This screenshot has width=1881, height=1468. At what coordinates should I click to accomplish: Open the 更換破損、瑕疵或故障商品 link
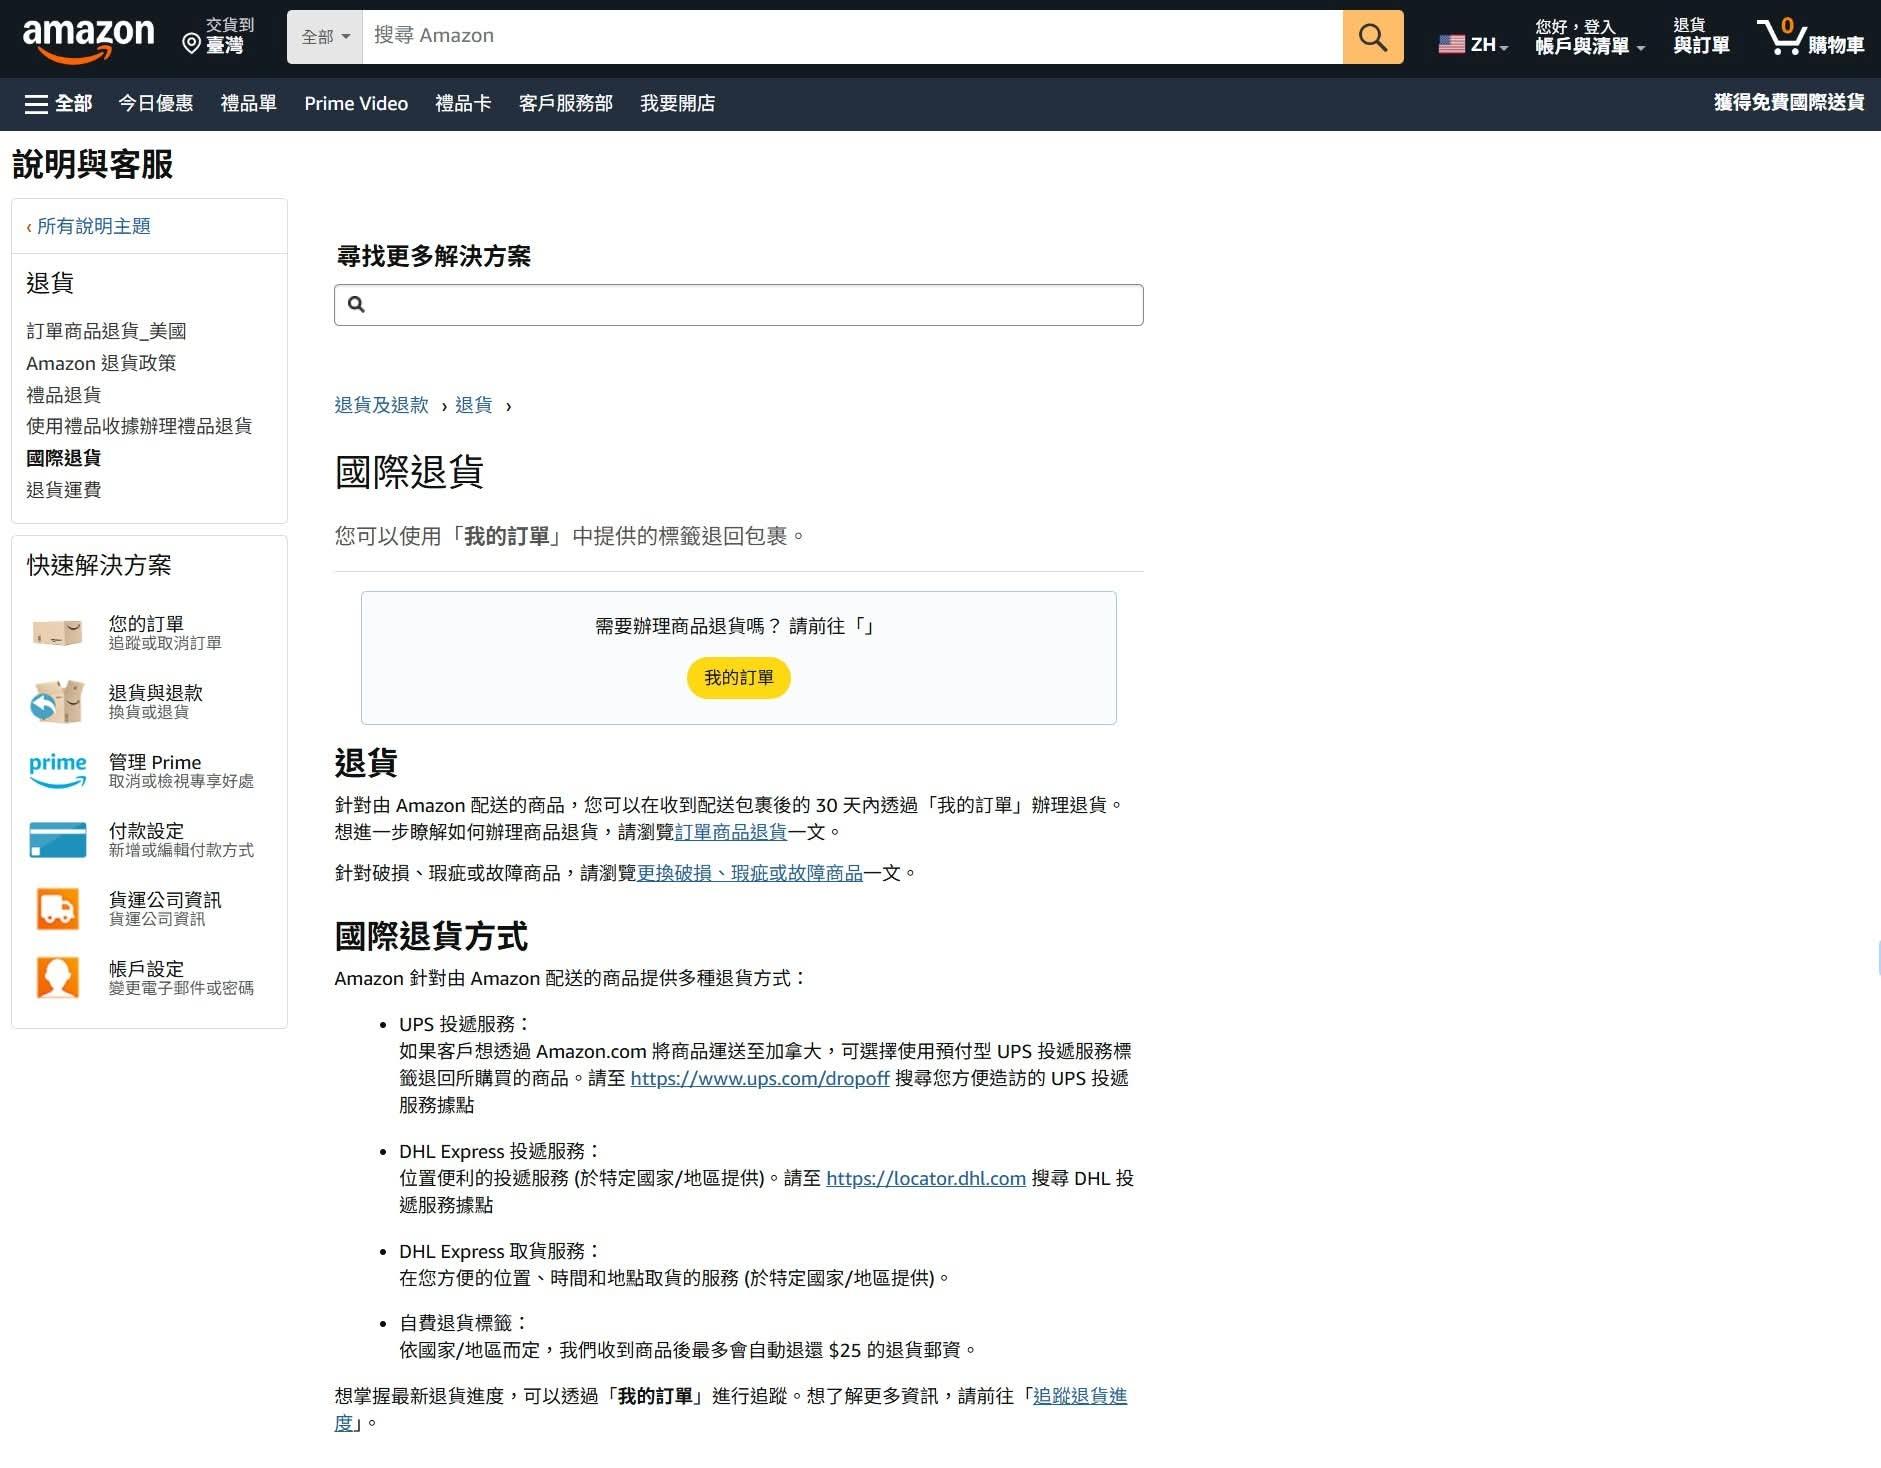(x=750, y=873)
